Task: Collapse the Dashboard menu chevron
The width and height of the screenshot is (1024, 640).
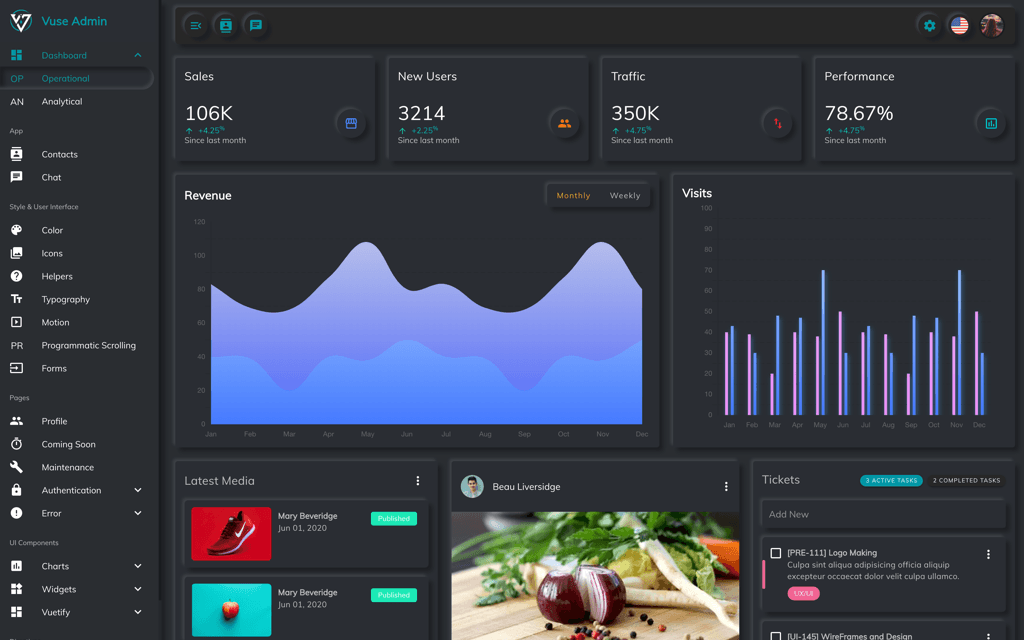Action: point(138,55)
